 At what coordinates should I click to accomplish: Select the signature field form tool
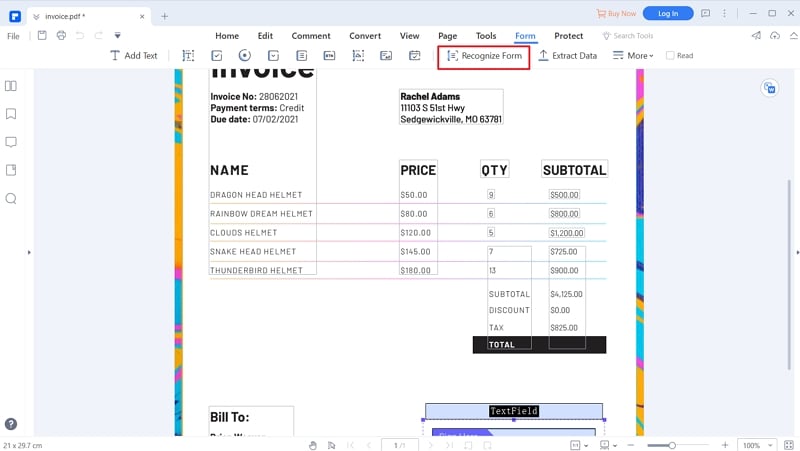[x=386, y=56]
